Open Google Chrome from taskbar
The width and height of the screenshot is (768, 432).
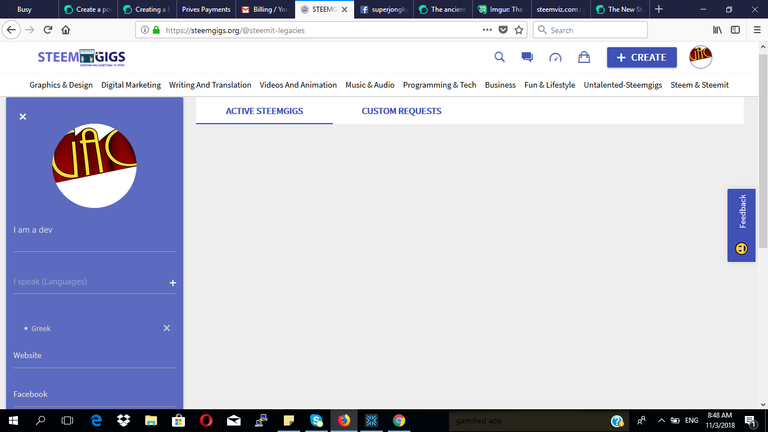pyautogui.click(x=399, y=421)
